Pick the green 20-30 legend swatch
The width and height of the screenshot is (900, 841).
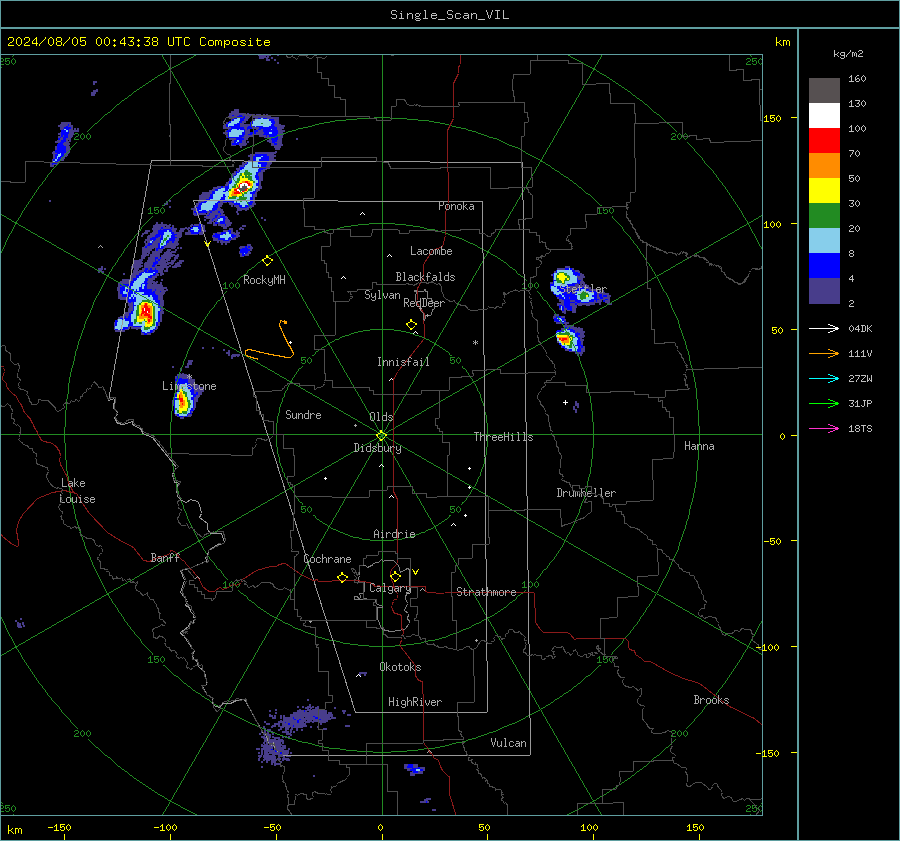pos(824,216)
